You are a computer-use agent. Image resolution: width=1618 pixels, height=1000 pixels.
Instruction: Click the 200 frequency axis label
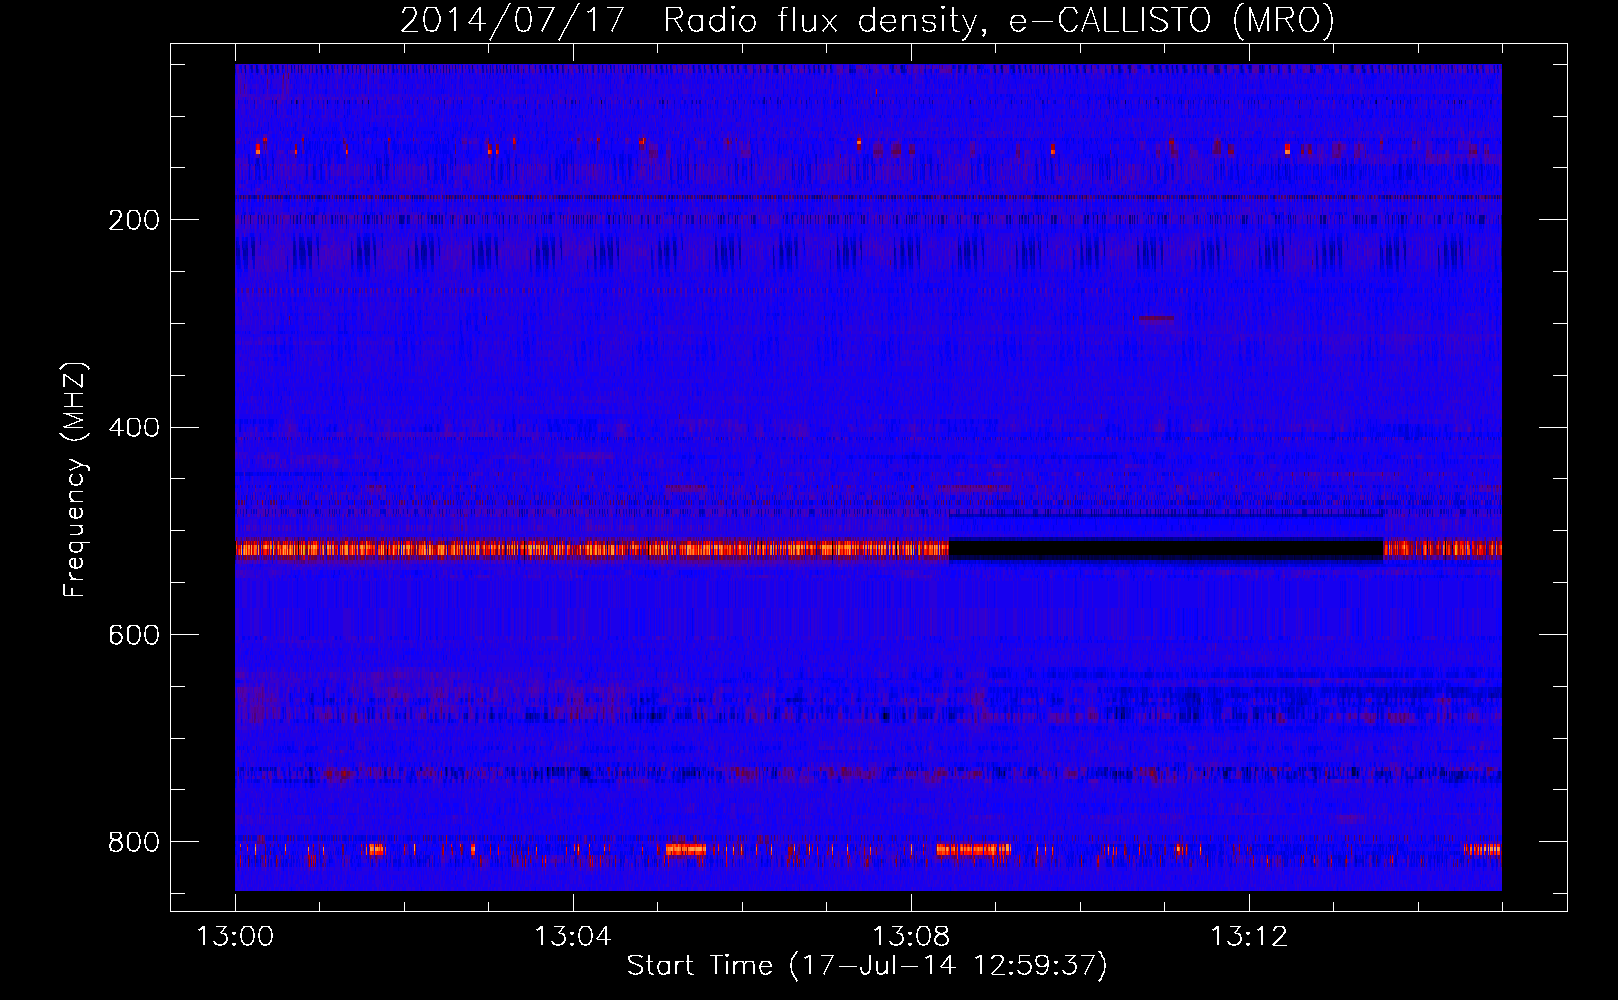tap(134, 220)
